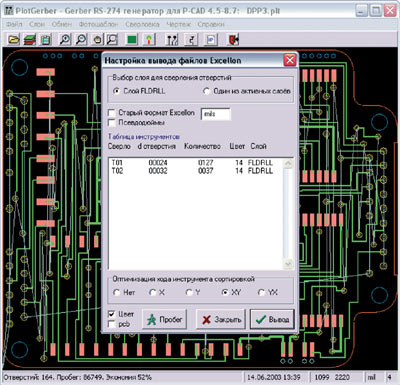Click the clipboard toolbar icon
Viewport: 400px width, 385px height.
tap(45, 40)
